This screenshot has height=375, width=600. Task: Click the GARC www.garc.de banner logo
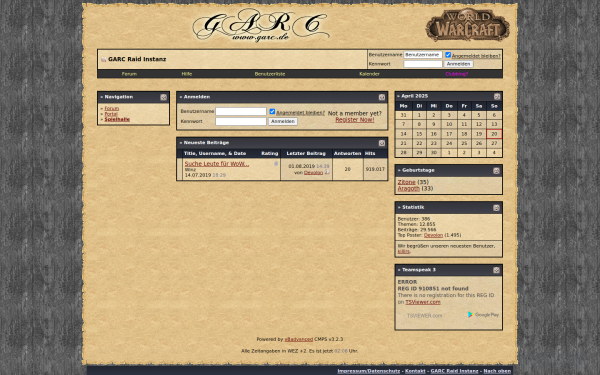(x=261, y=25)
